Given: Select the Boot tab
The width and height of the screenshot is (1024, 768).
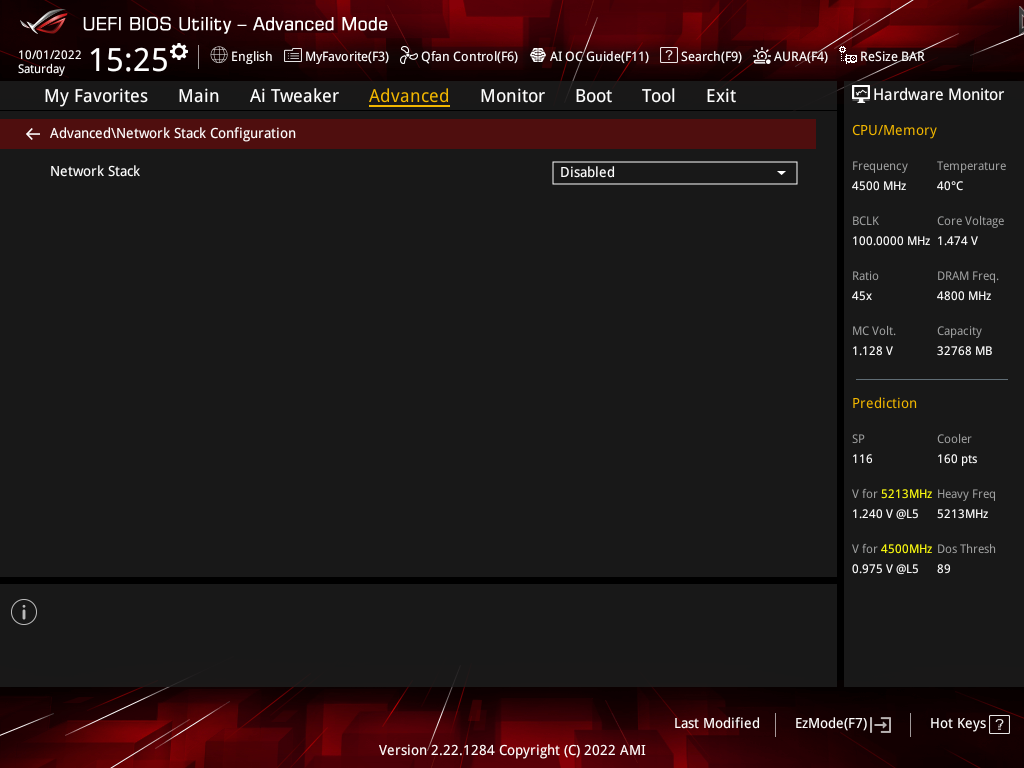Looking at the screenshot, I should click(x=593, y=96).
